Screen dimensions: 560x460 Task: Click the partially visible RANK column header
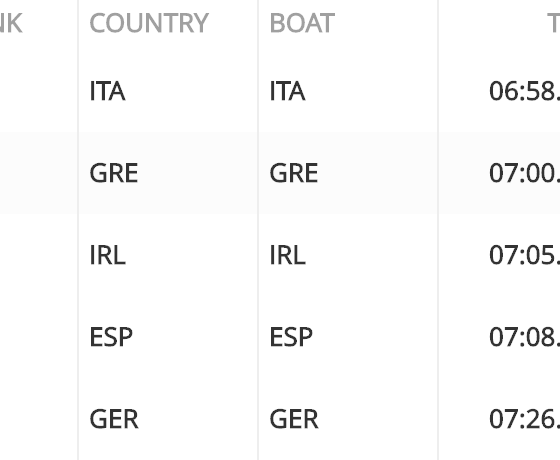click(11, 23)
